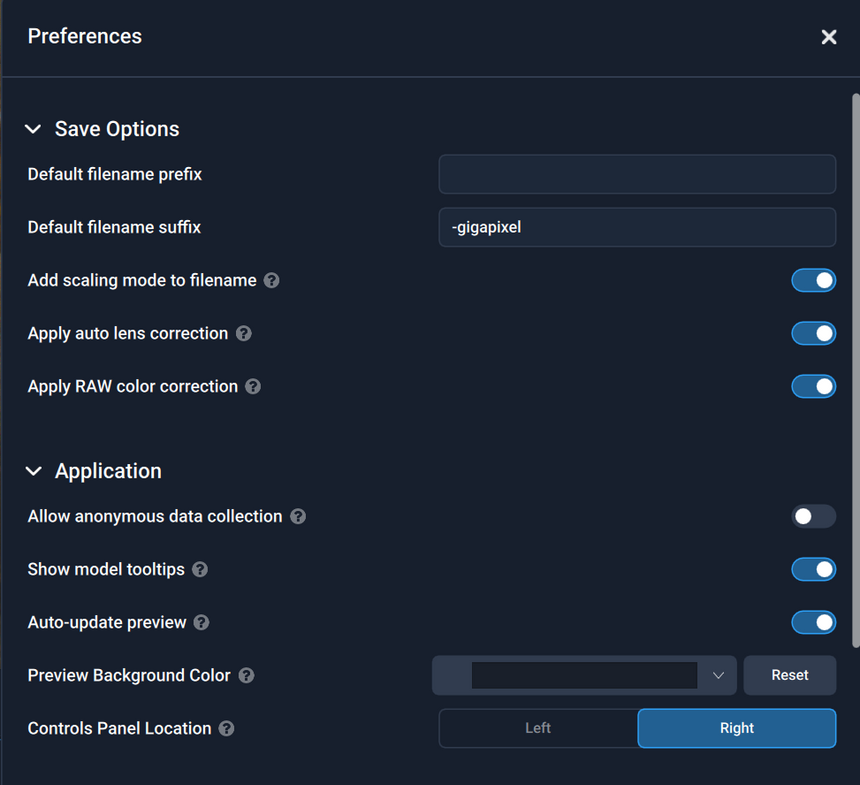
Task: Choose Right controls panel location
Action: pyautogui.click(x=736, y=729)
